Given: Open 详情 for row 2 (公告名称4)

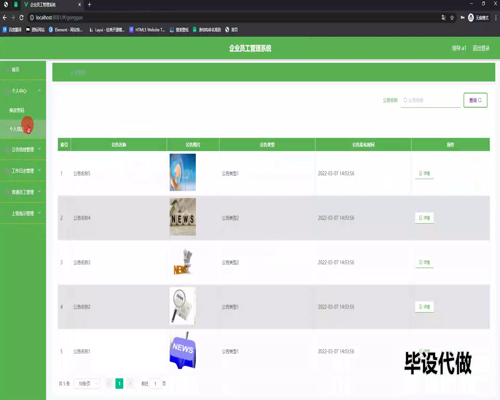Looking at the screenshot, I should point(424,218).
